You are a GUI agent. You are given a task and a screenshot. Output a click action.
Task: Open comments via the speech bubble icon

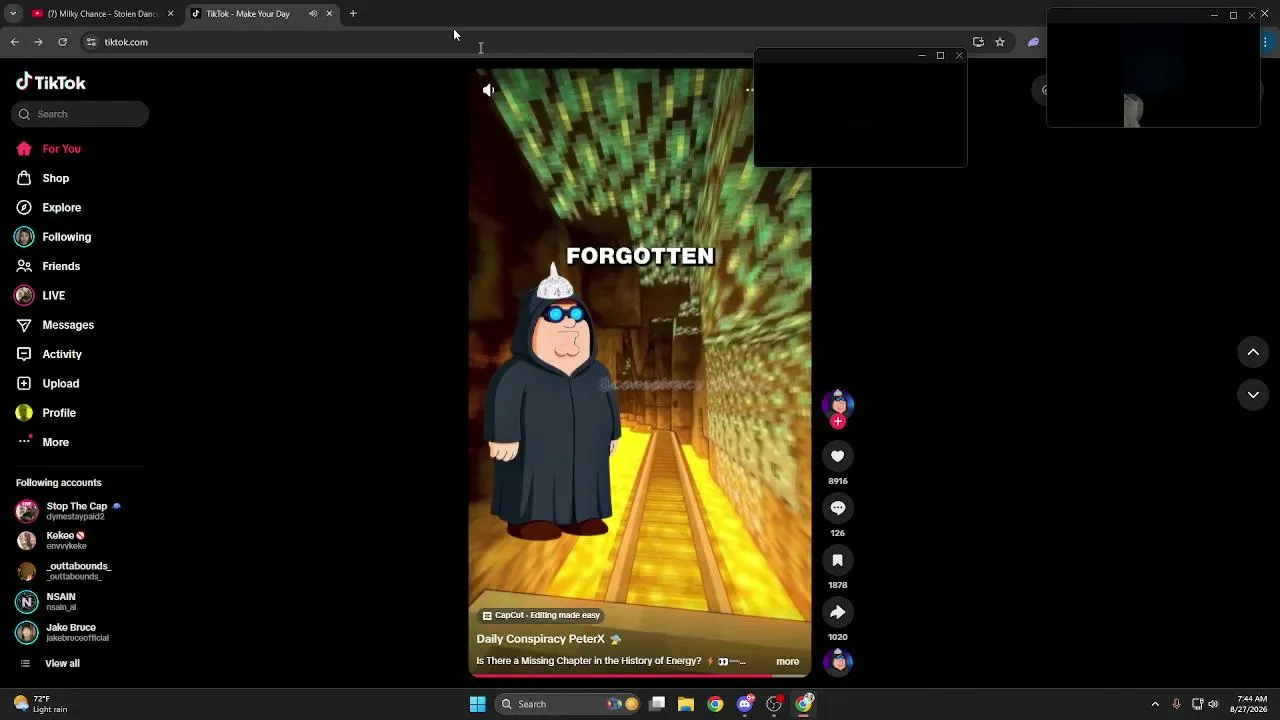[x=838, y=508]
